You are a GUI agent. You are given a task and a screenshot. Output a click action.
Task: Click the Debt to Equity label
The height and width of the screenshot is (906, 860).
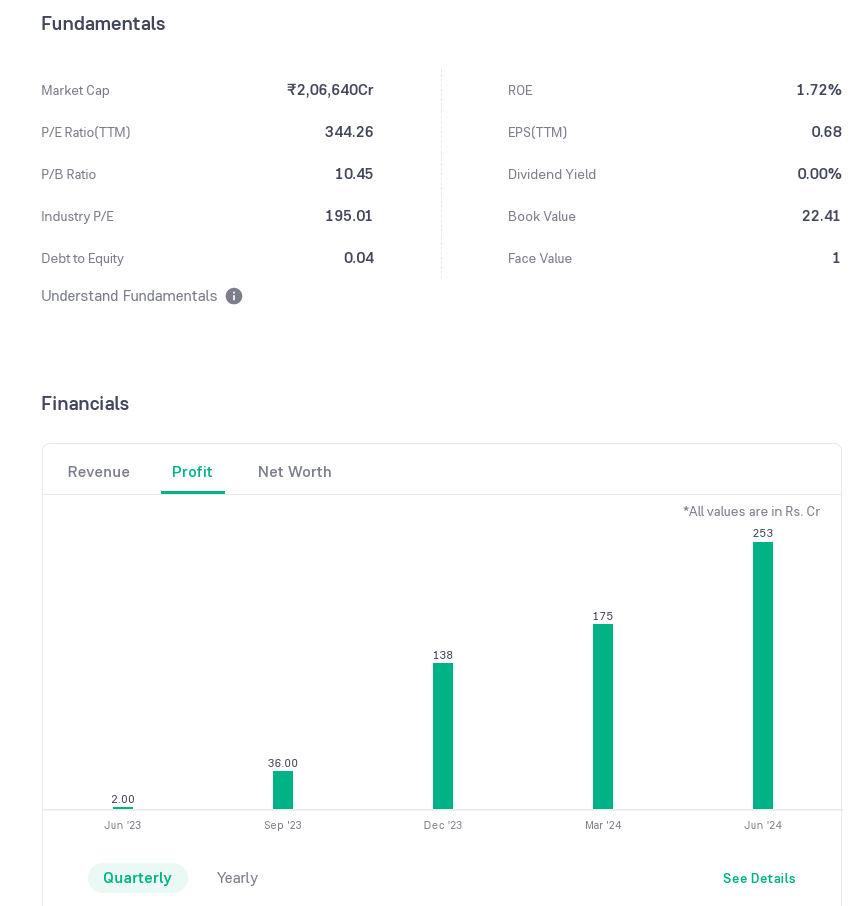[83, 258]
